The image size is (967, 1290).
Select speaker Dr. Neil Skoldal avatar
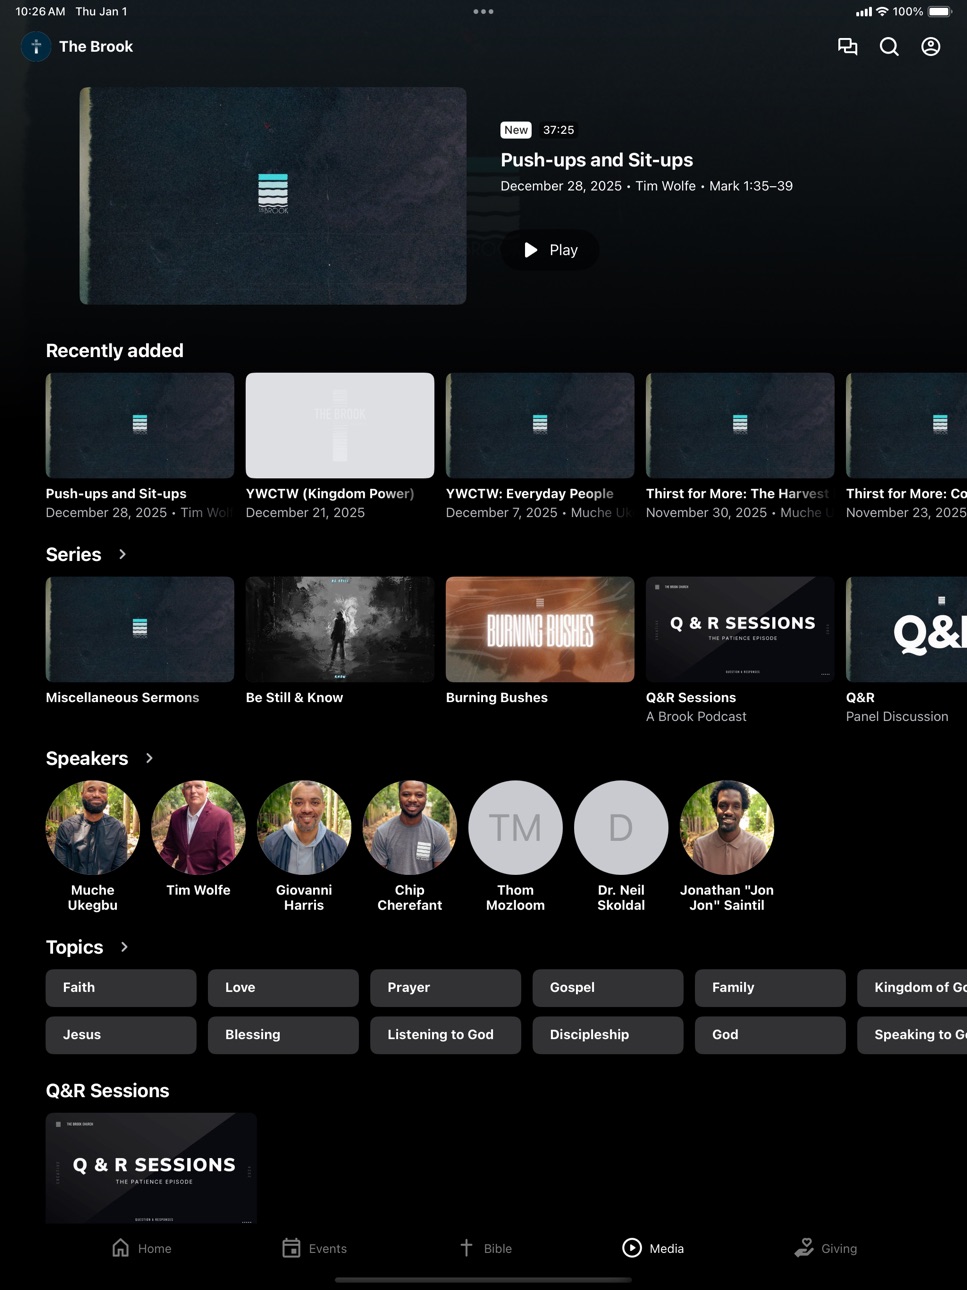621,828
